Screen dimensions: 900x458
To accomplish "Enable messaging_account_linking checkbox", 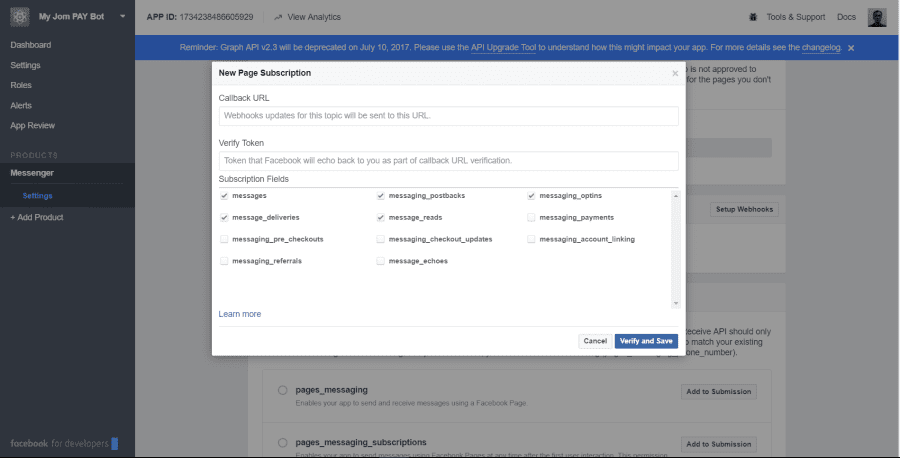I will 531,239.
